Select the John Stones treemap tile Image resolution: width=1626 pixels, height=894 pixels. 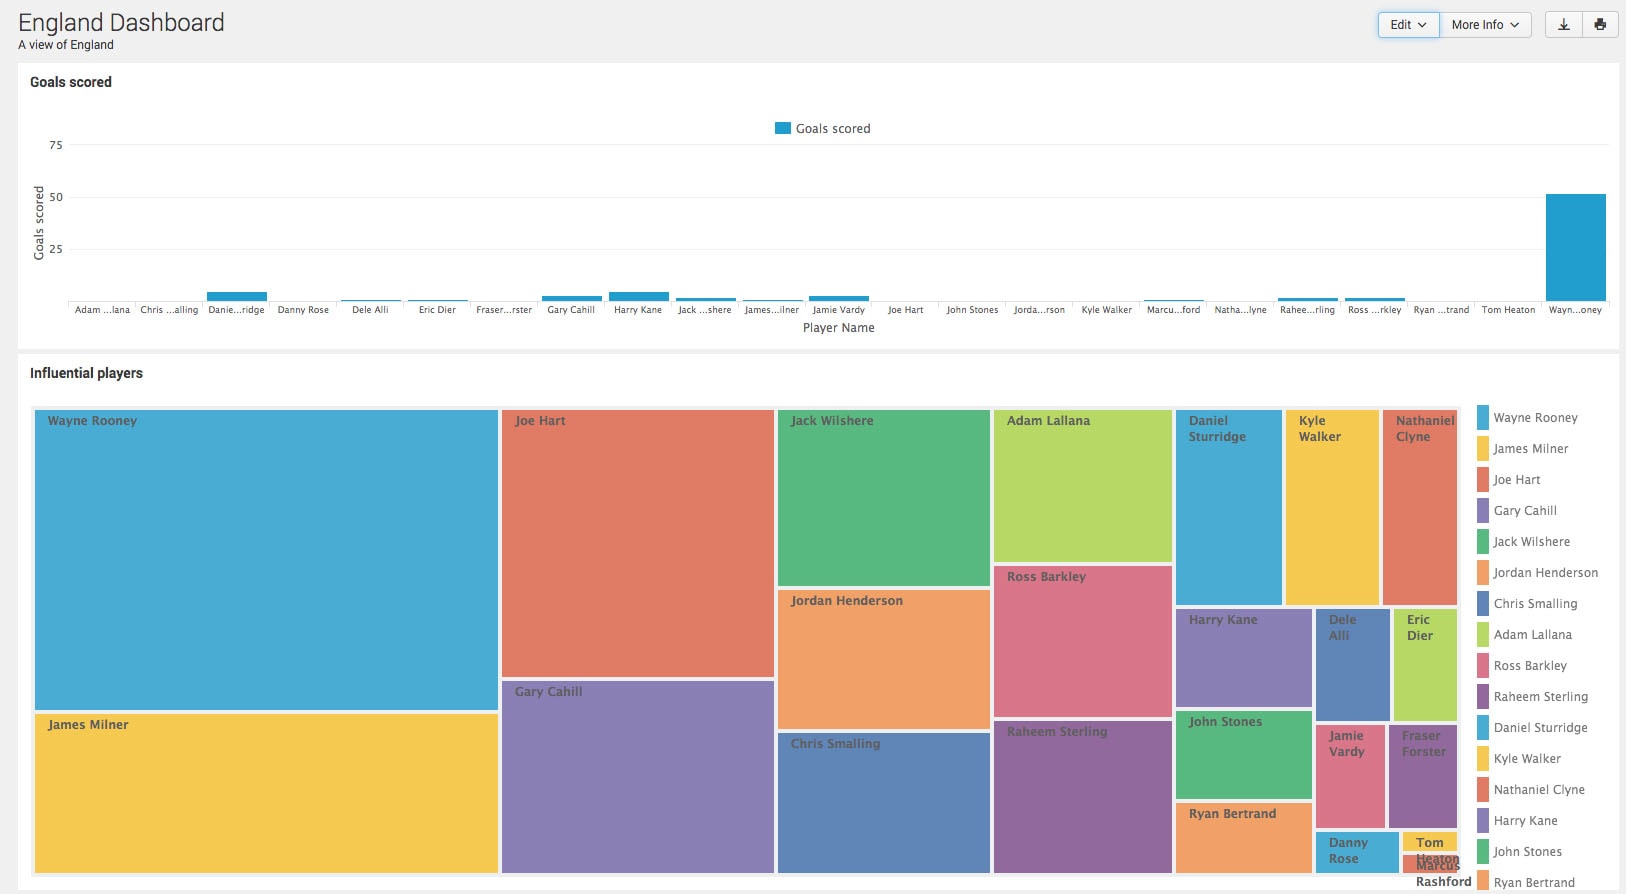coord(1244,755)
